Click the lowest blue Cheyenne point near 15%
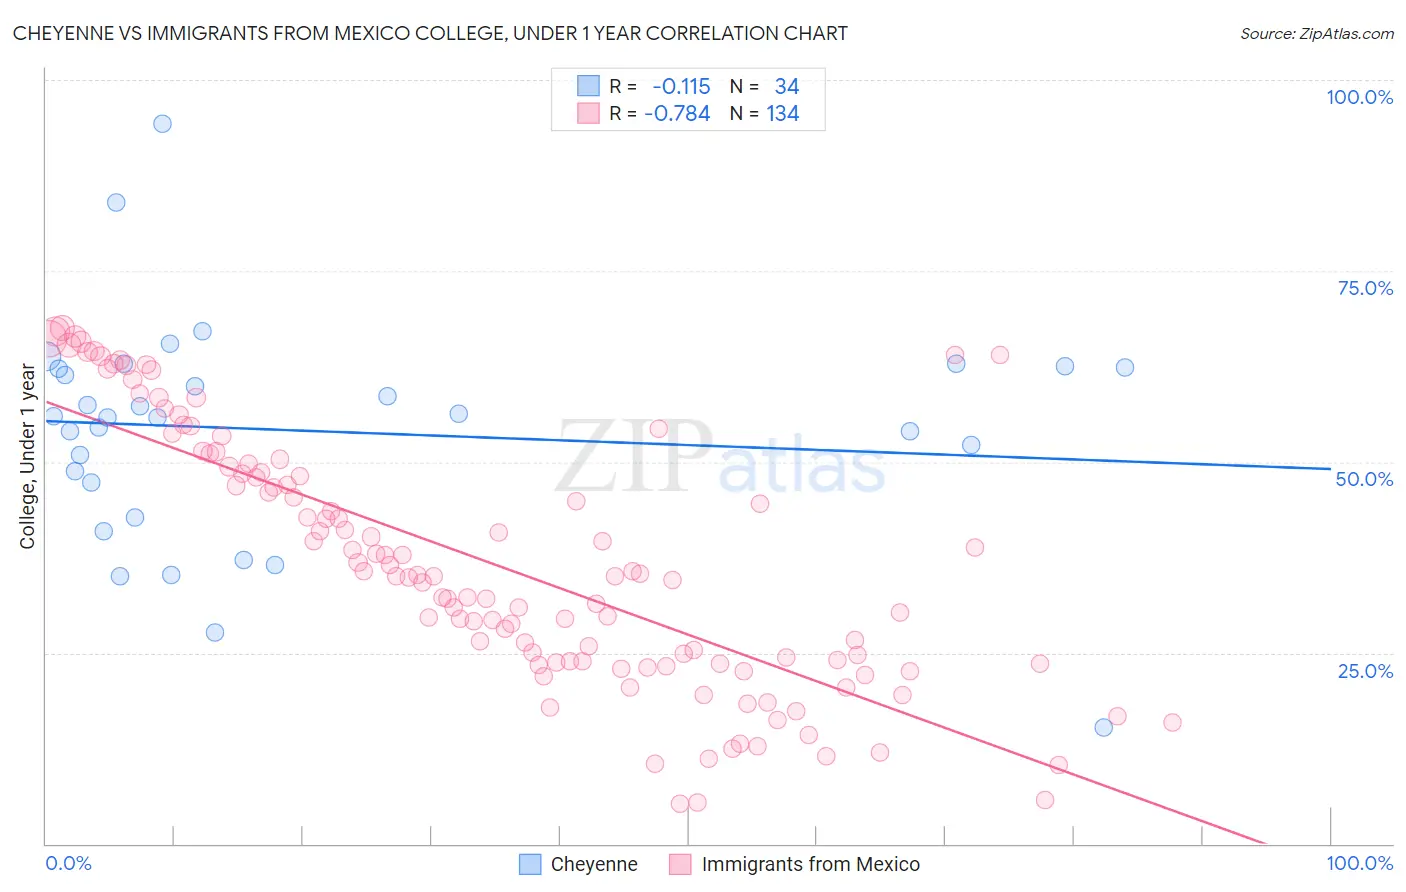The width and height of the screenshot is (1406, 892). (x=1103, y=727)
